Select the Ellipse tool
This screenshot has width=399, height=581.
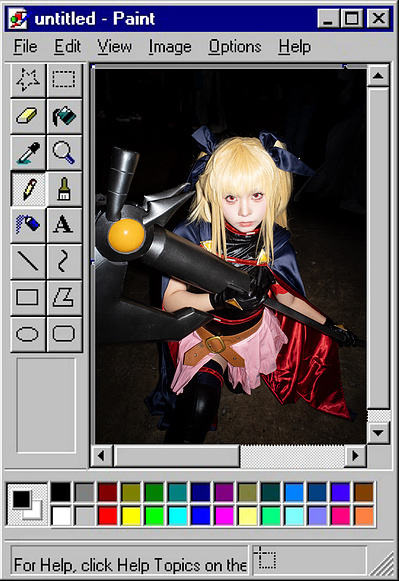pyautogui.click(x=28, y=334)
